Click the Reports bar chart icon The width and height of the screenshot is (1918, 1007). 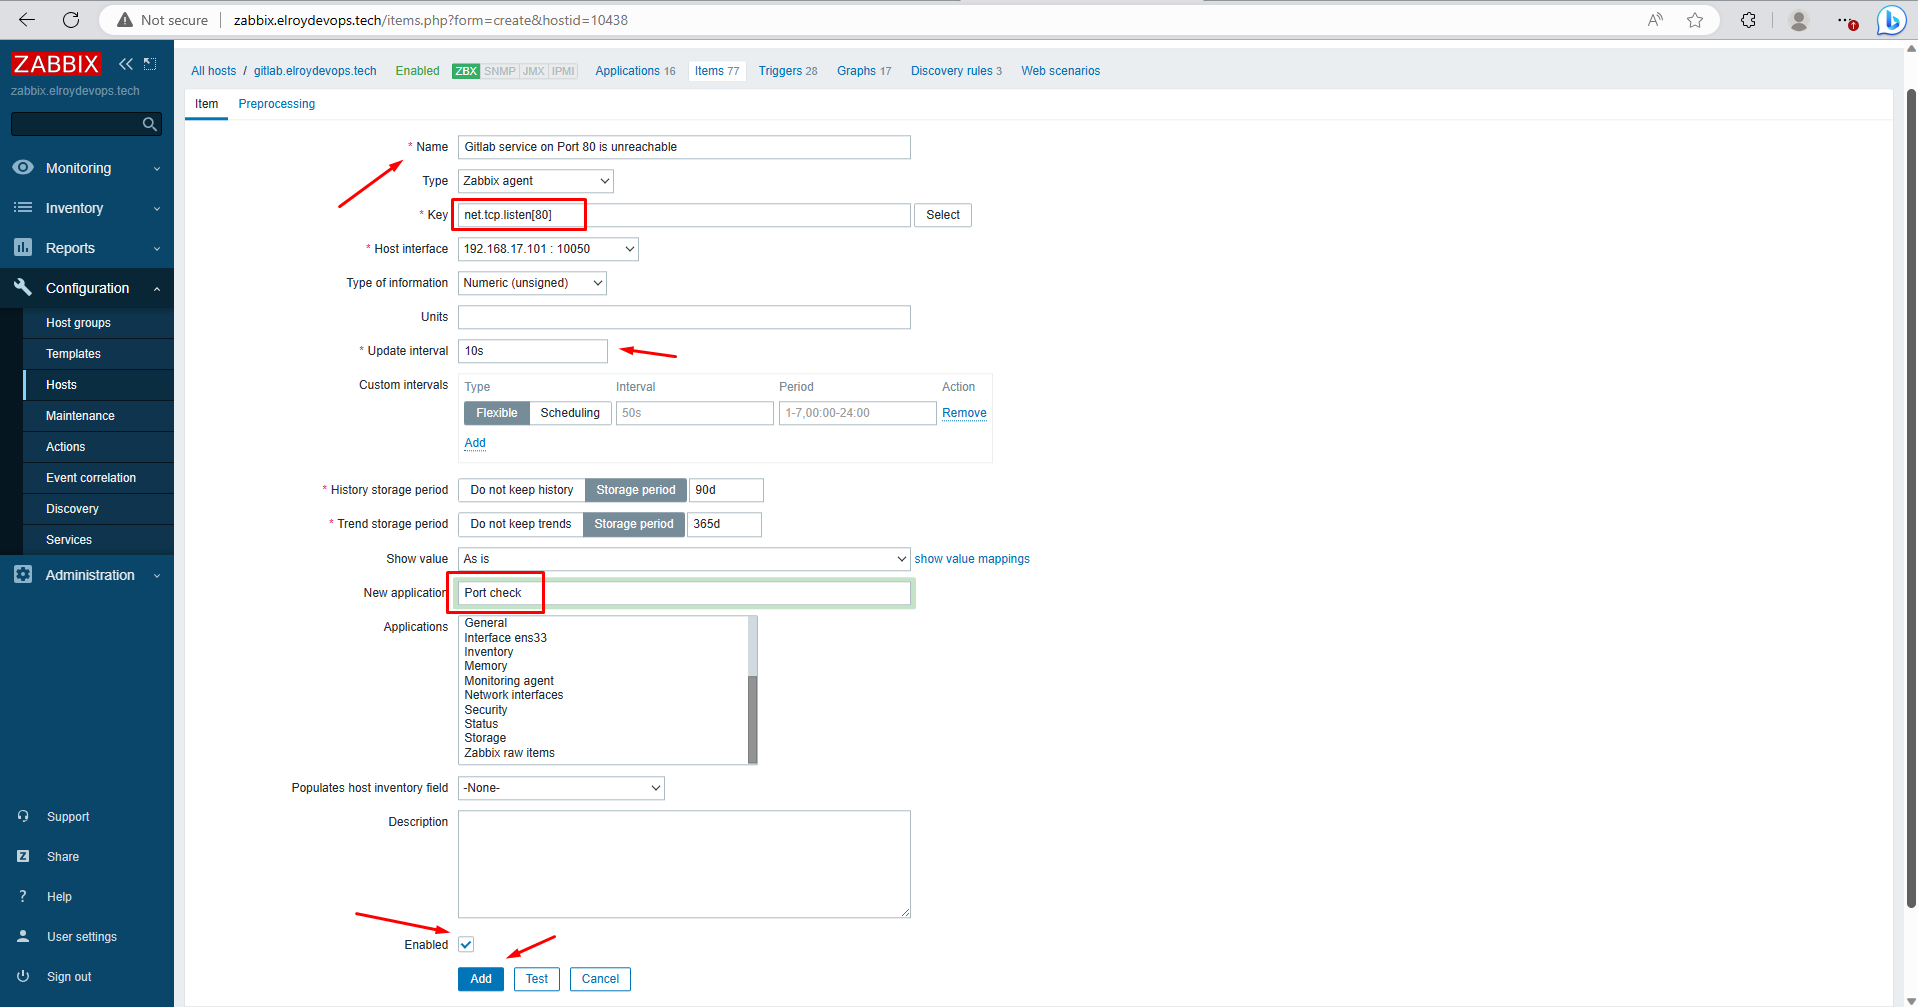22,248
